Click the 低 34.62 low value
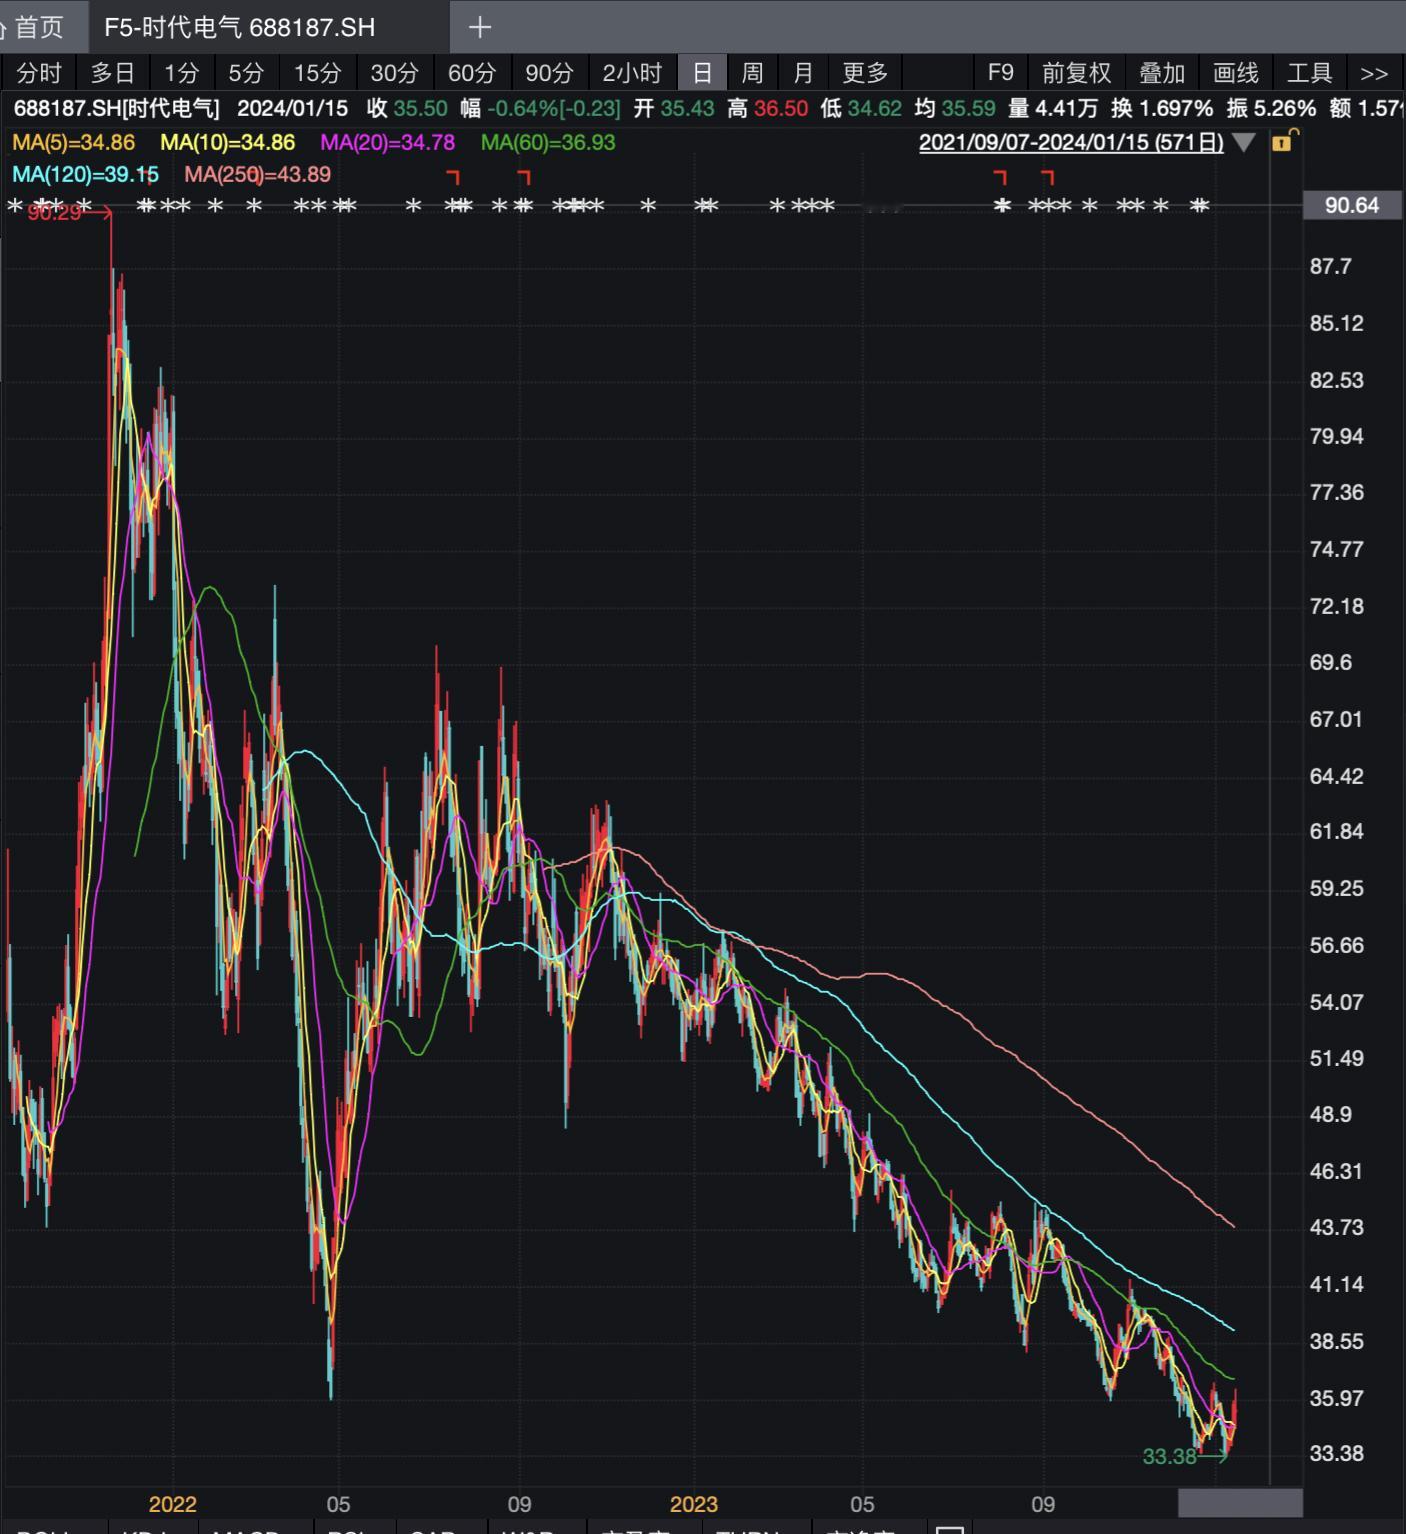Image resolution: width=1406 pixels, height=1534 pixels. point(861,108)
